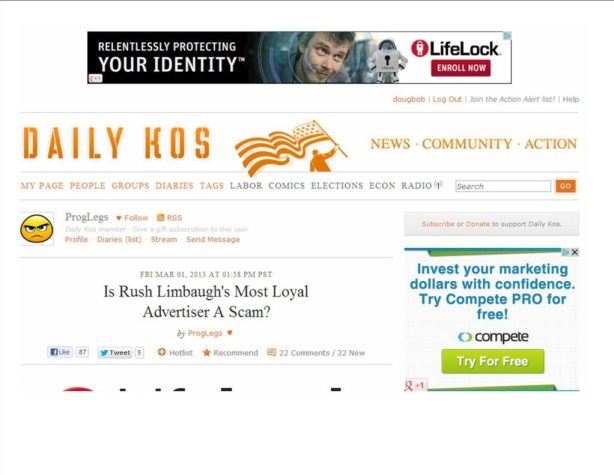Click the Log Out link
Viewport: 614px width, 475px height.
point(447,99)
